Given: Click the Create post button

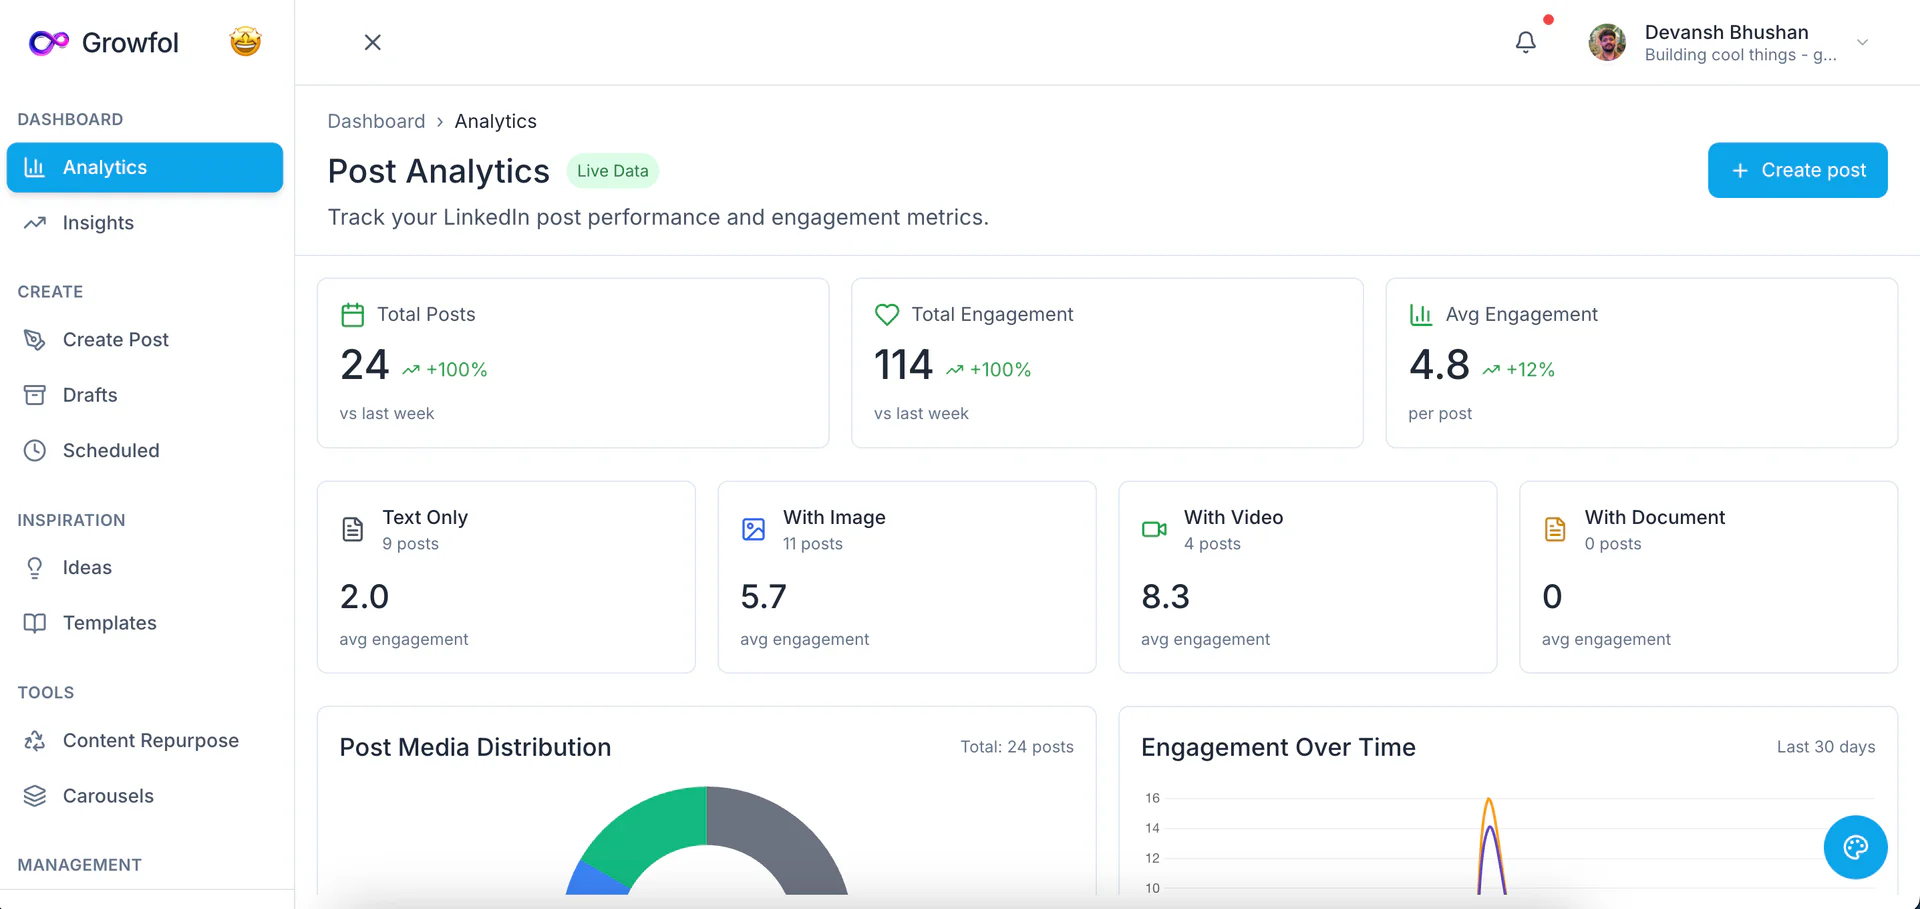Looking at the screenshot, I should point(1797,170).
